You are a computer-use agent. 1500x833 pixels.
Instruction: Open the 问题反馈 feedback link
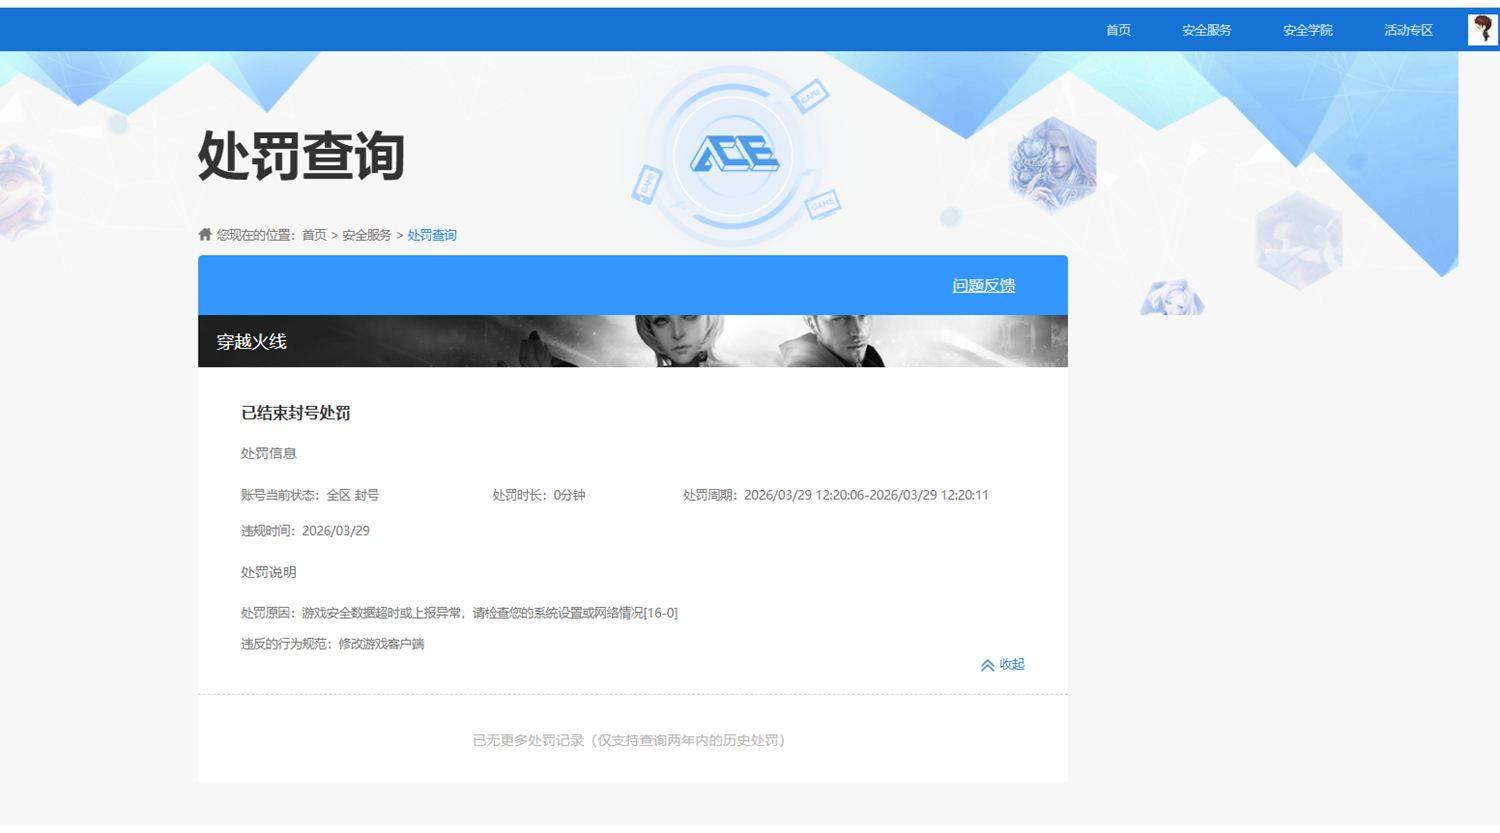983,285
